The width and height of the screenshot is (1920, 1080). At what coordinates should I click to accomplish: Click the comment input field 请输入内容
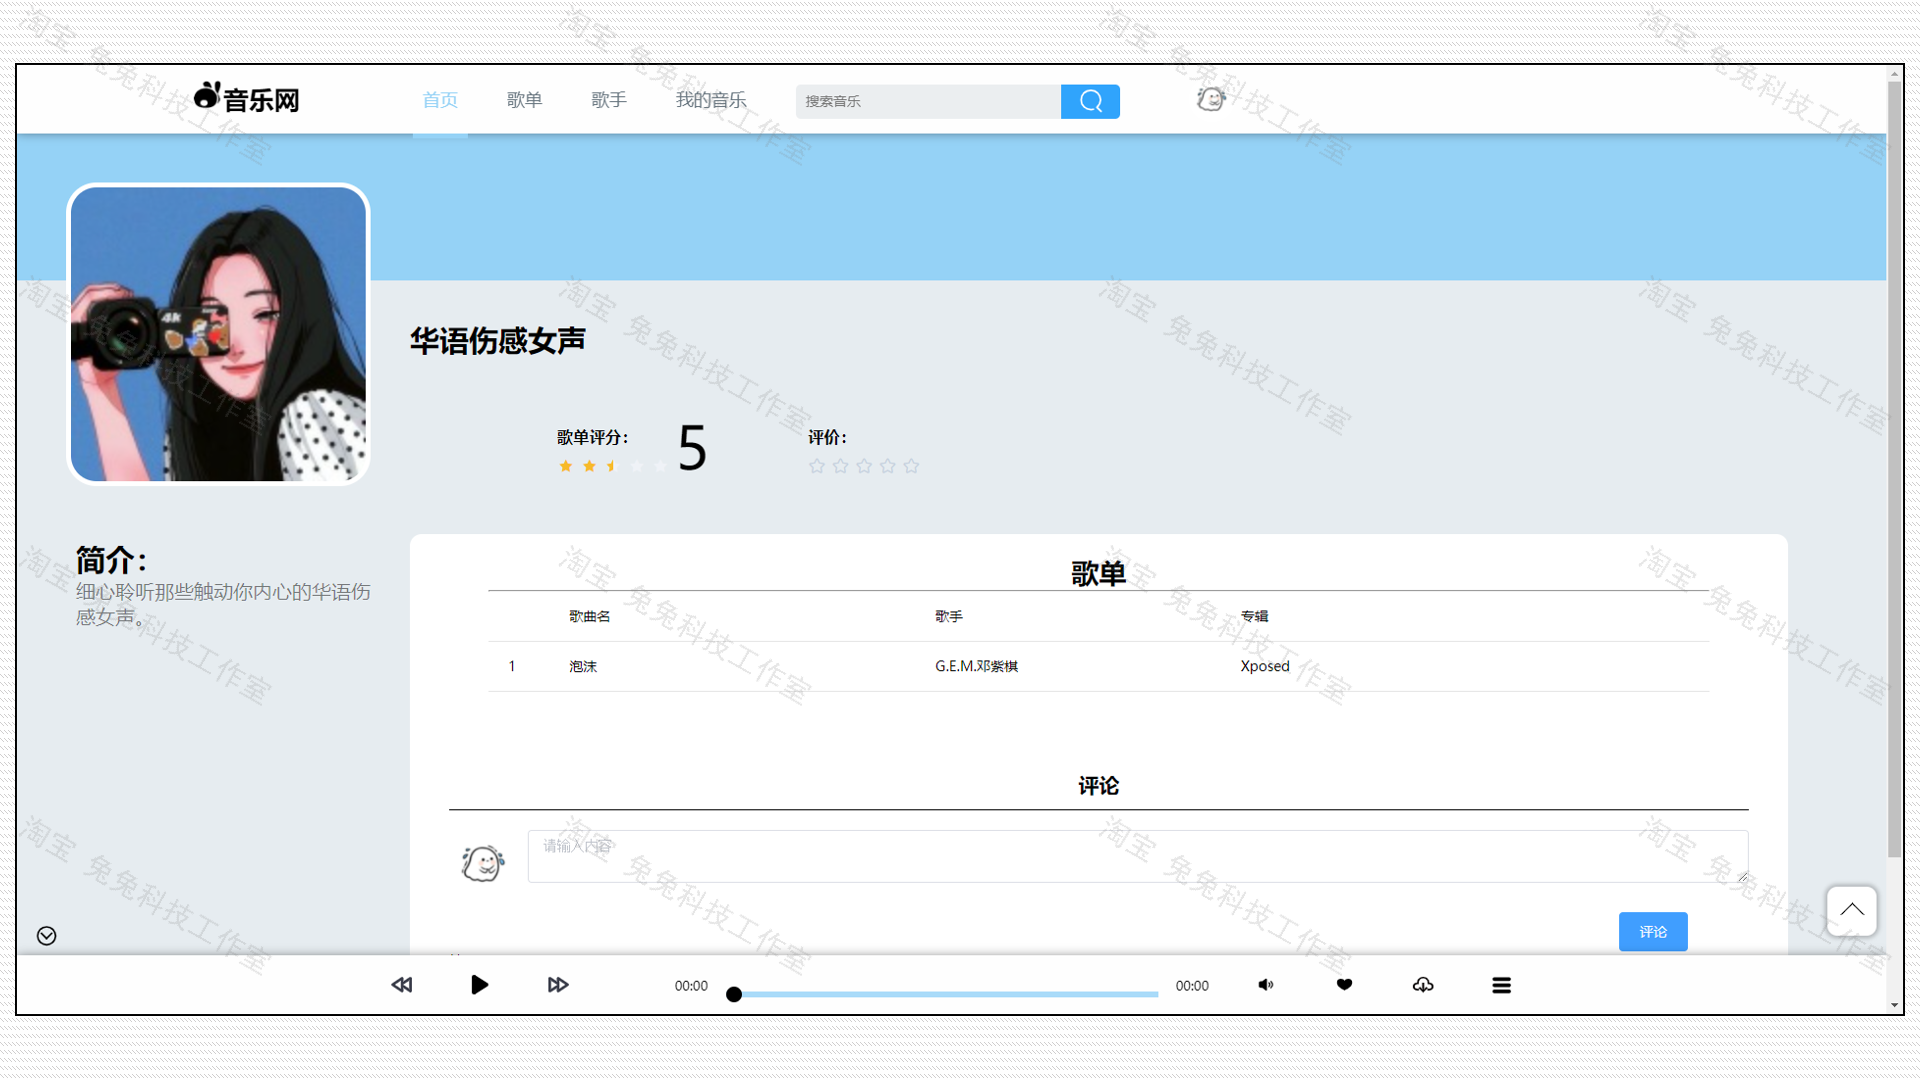click(1136, 856)
